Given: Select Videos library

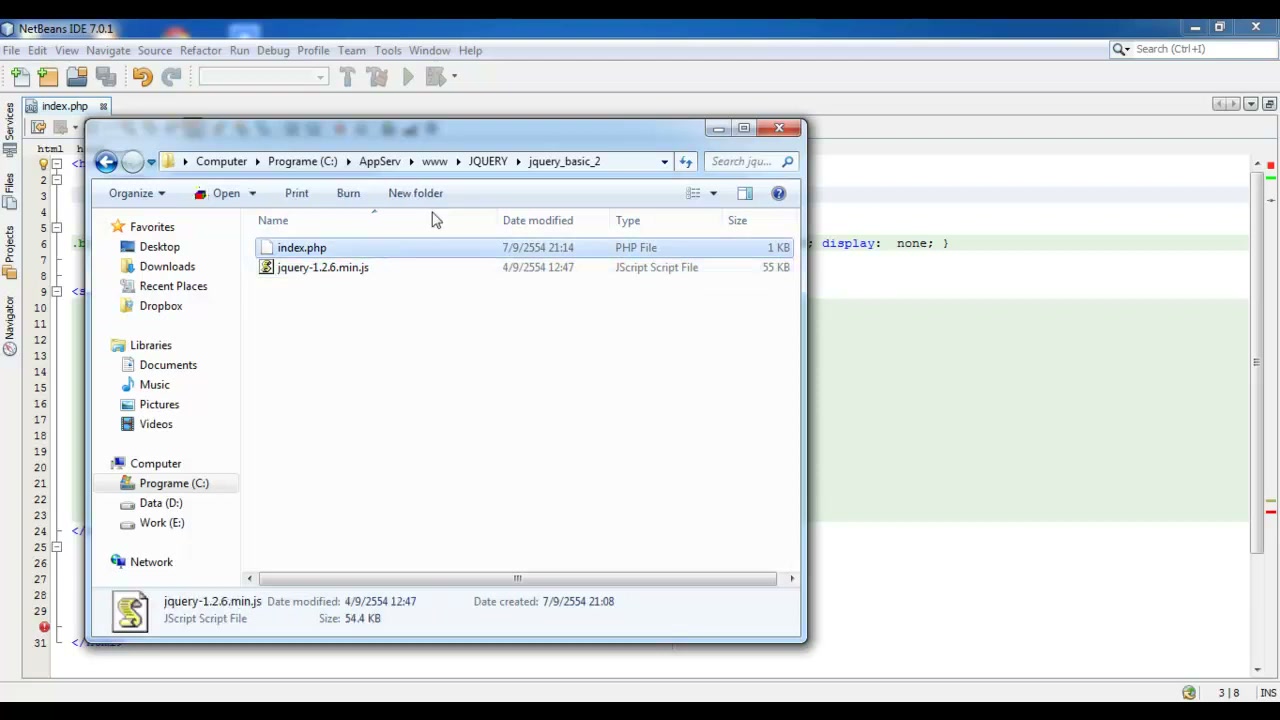Looking at the screenshot, I should [156, 424].
